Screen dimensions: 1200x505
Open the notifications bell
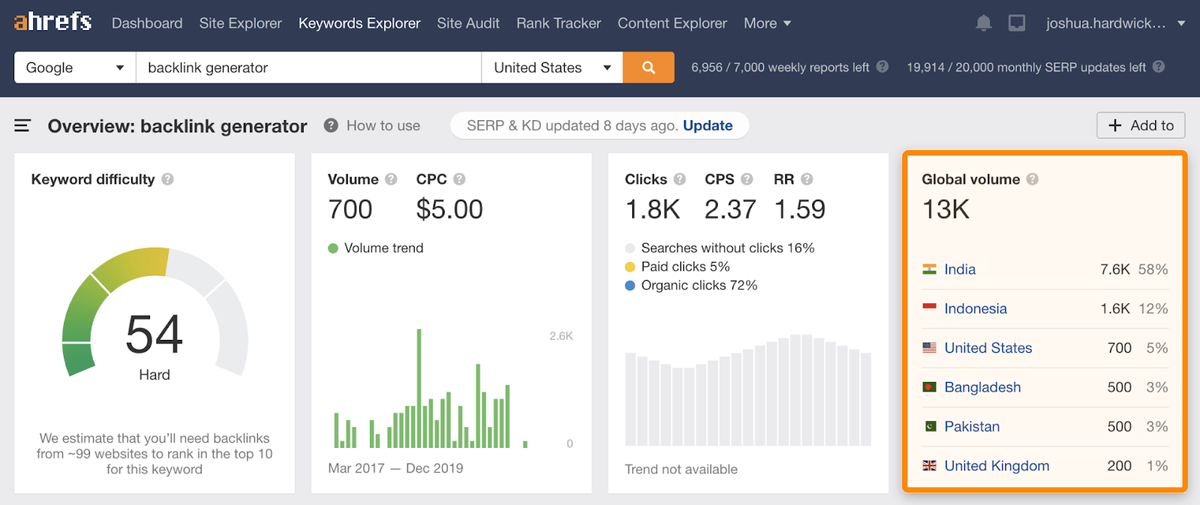(984, 23)
